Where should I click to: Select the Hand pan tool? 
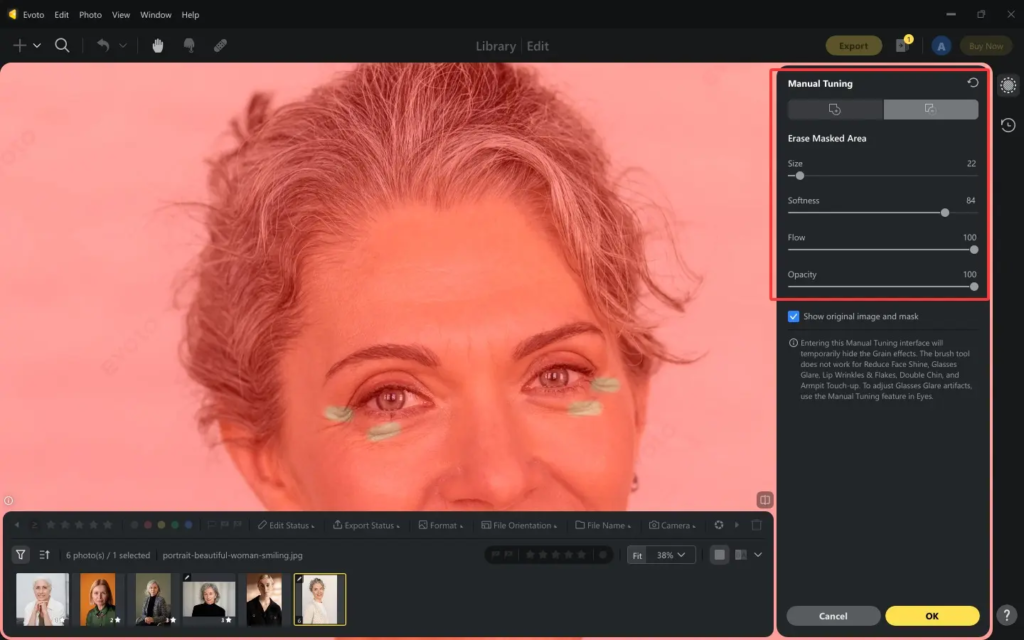point(158,45)
